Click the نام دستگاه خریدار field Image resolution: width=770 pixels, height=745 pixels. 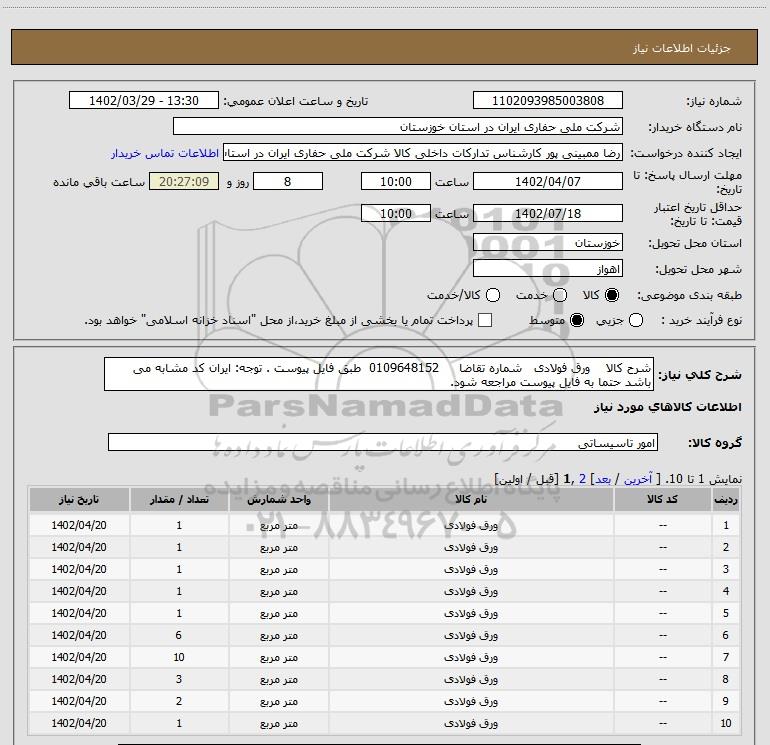[397, 127]
